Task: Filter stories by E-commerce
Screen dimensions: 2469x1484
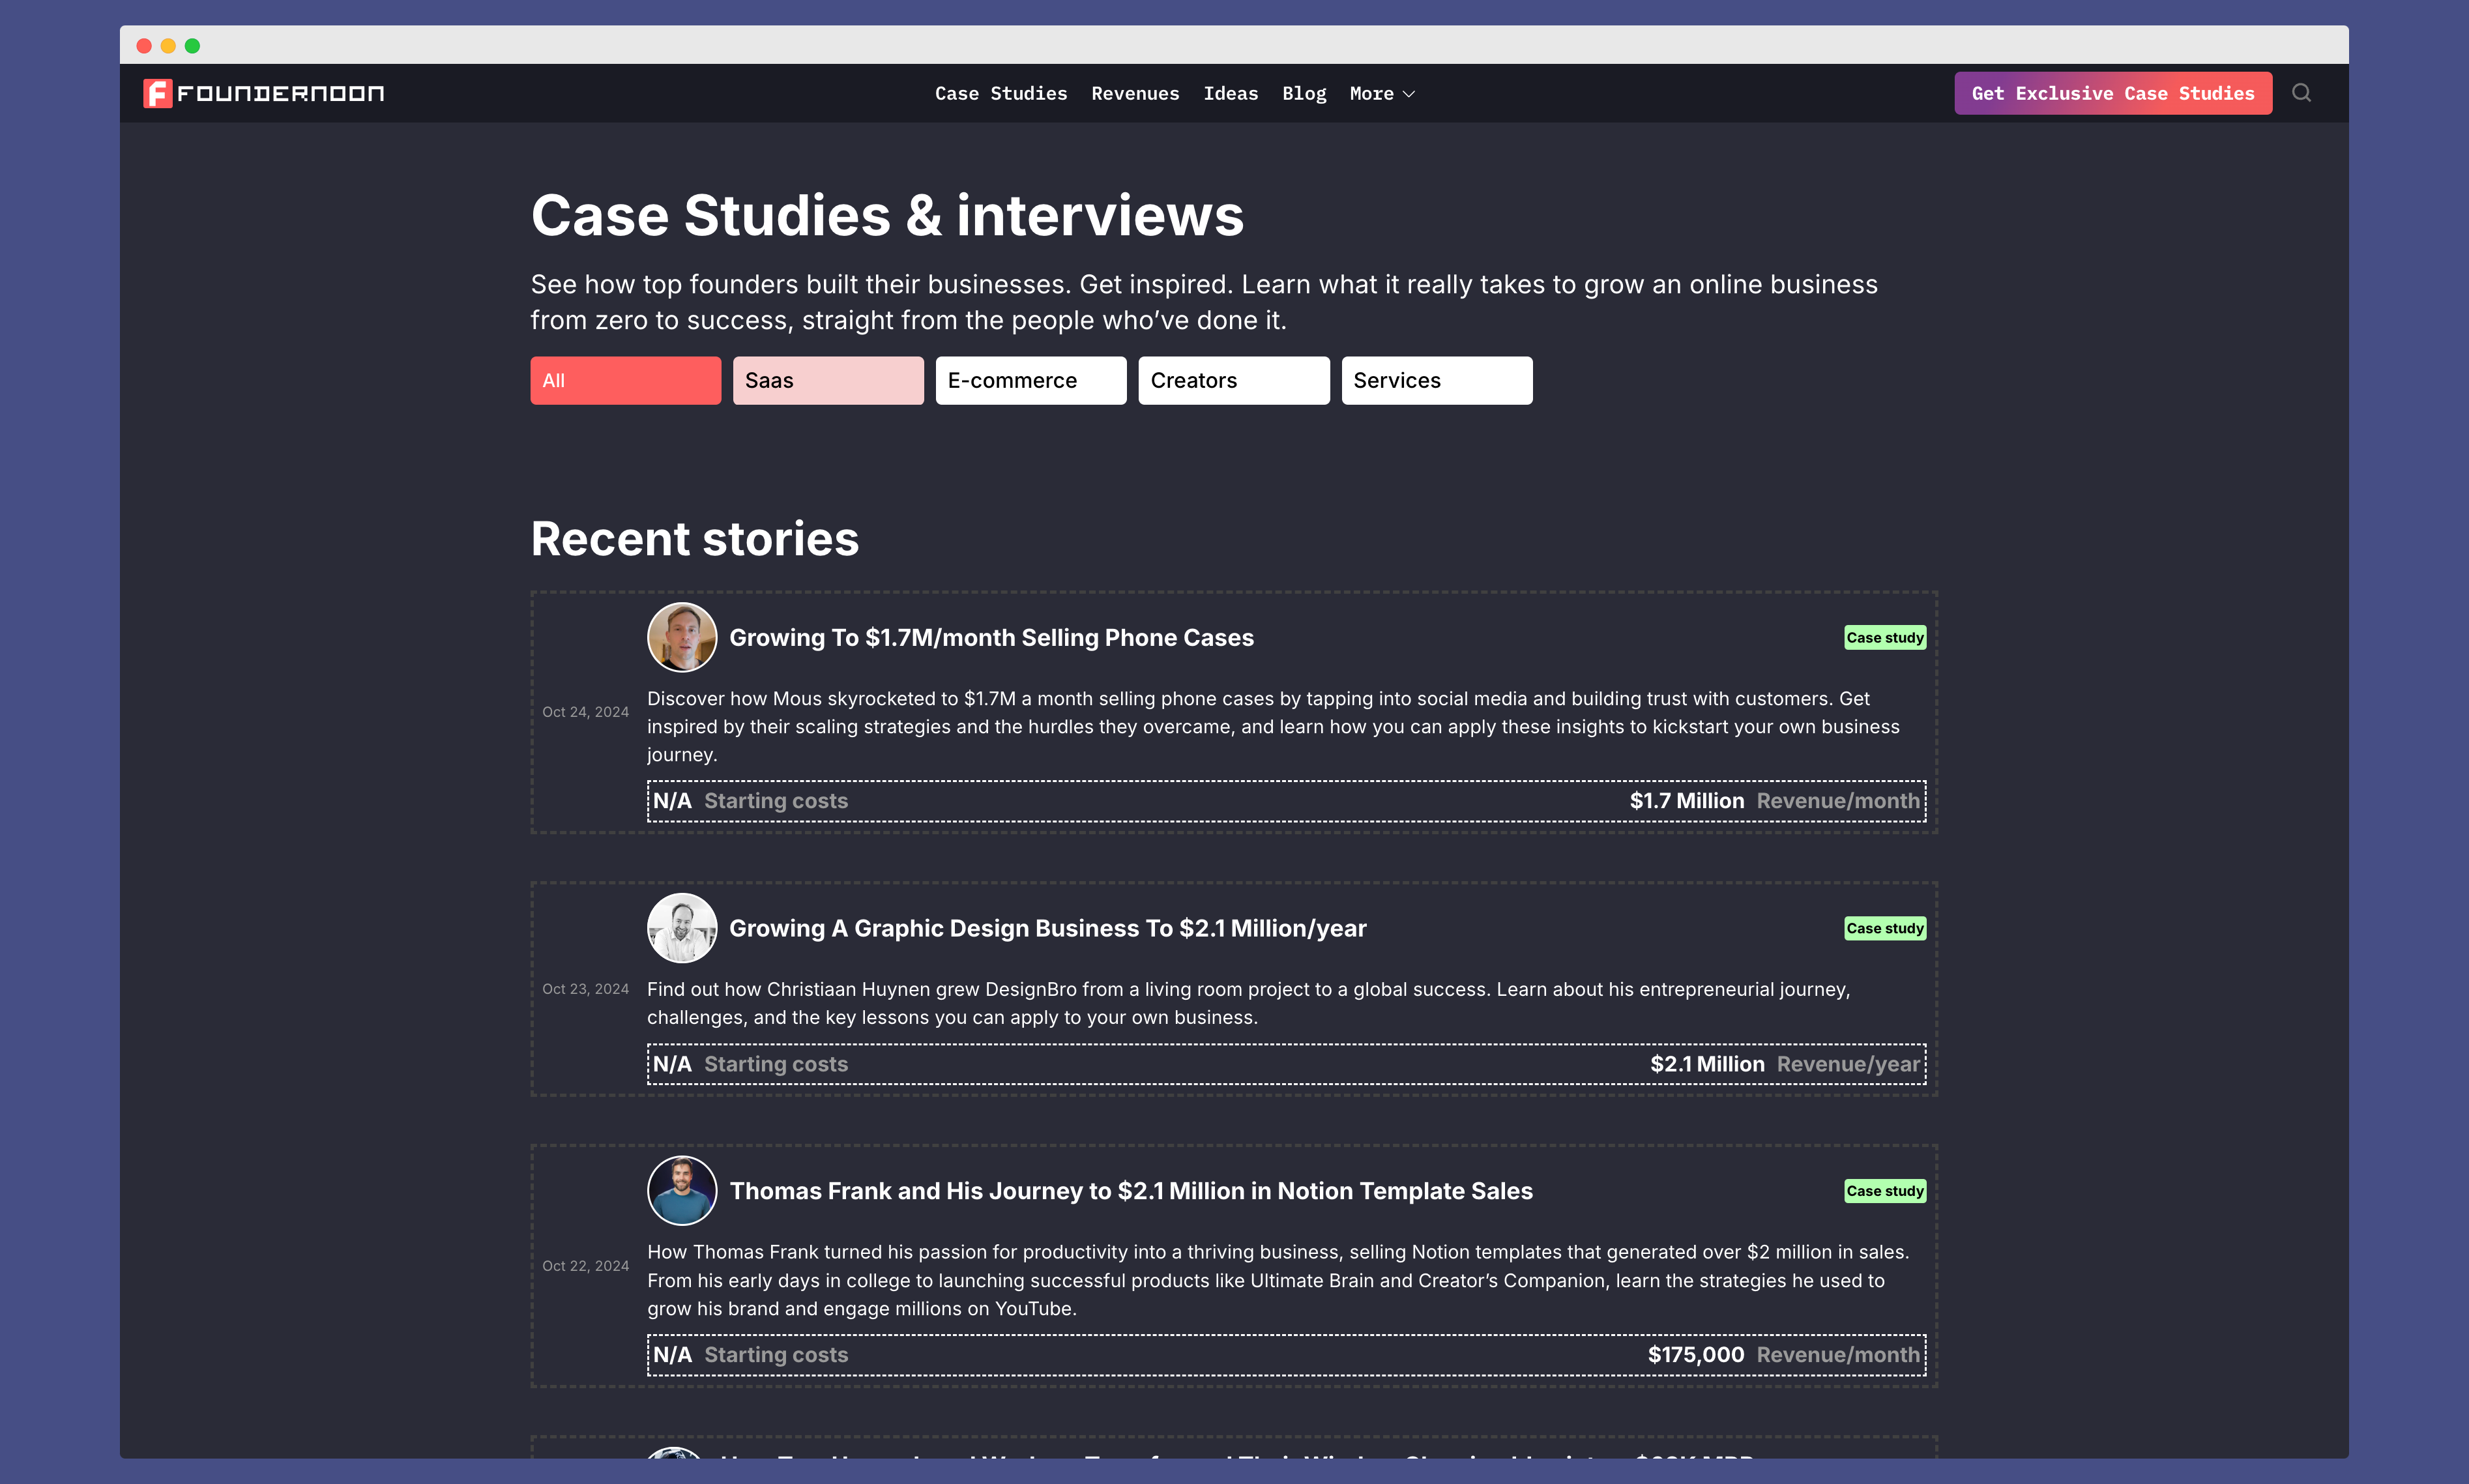Action: [1031, 380]
